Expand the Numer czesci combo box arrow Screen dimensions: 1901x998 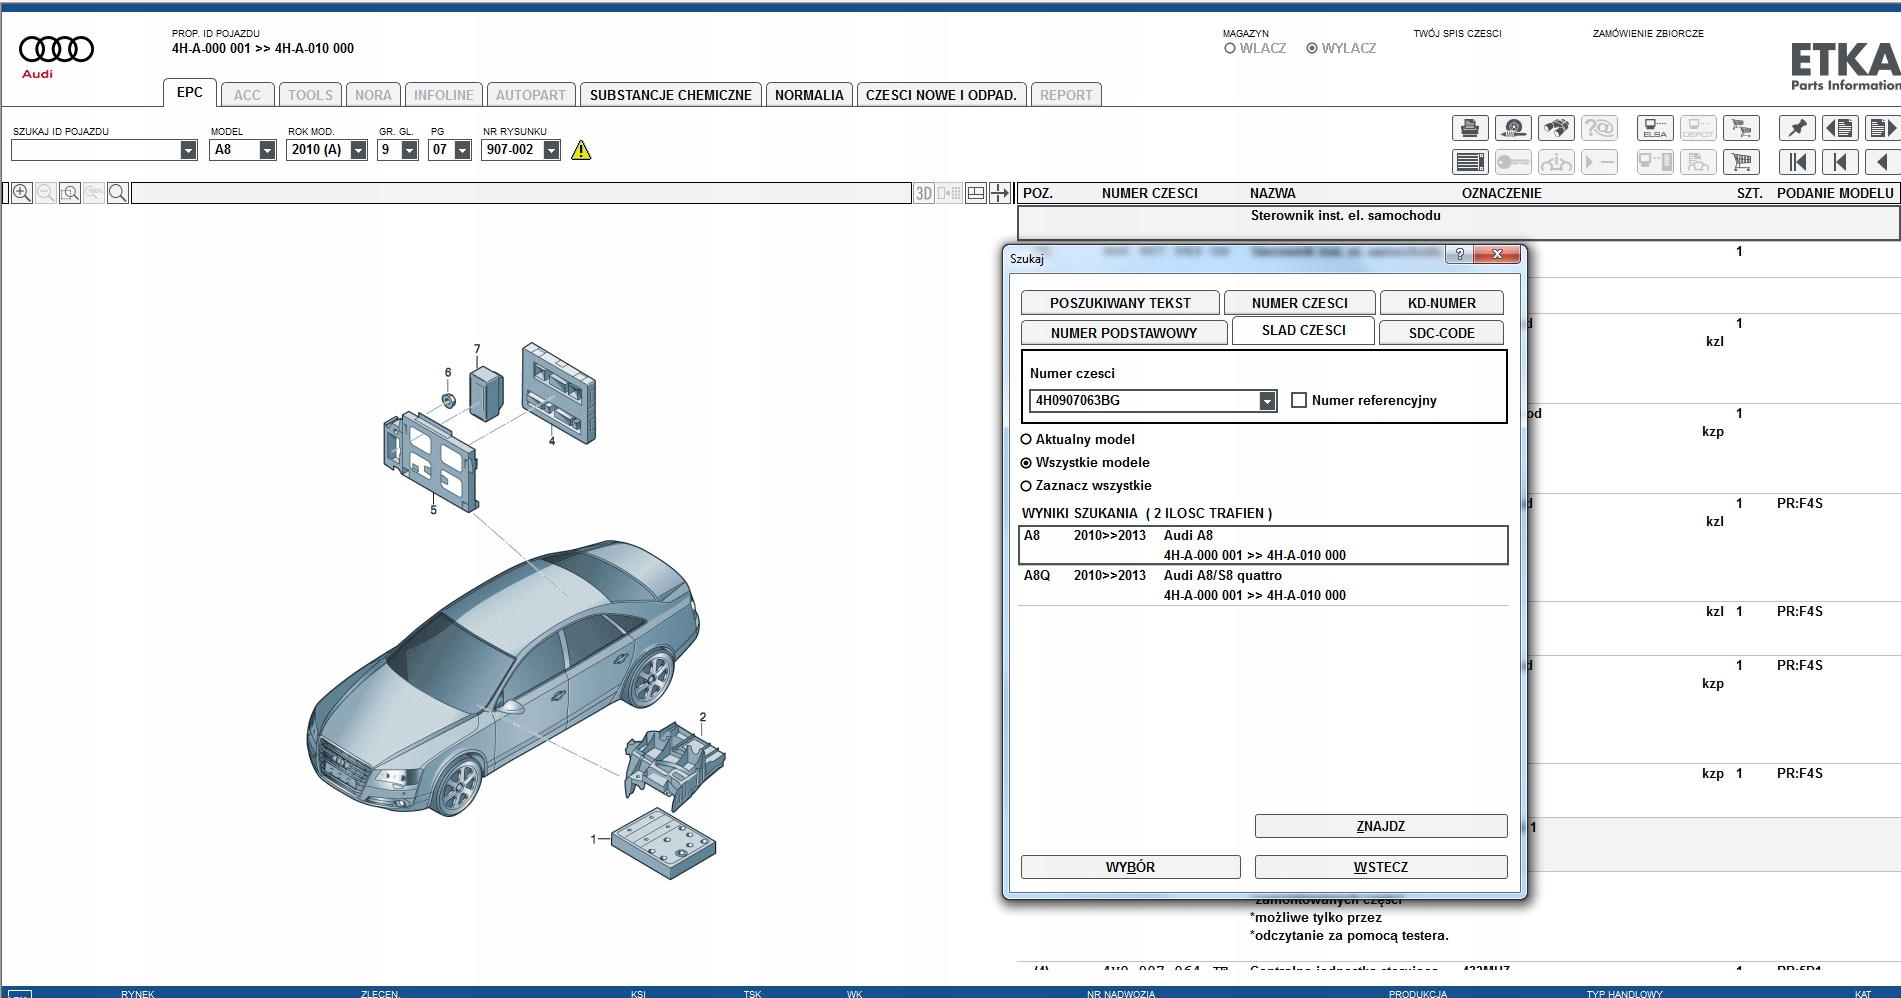(x=1267, y=401)
